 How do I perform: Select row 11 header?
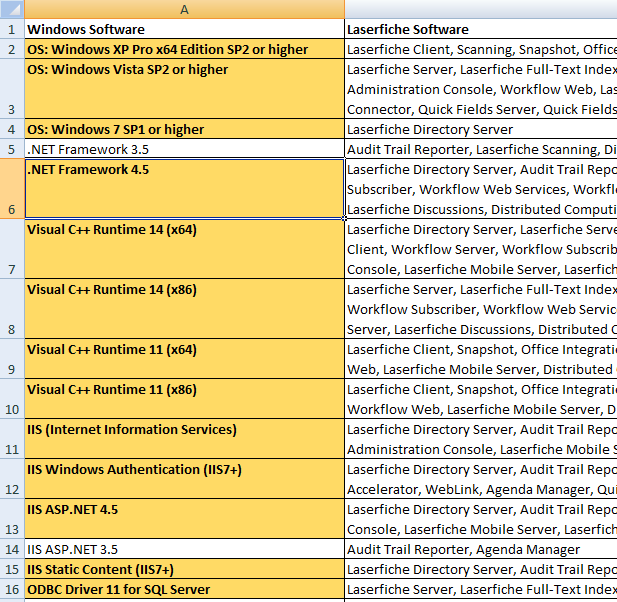click(x=12, y=439)
